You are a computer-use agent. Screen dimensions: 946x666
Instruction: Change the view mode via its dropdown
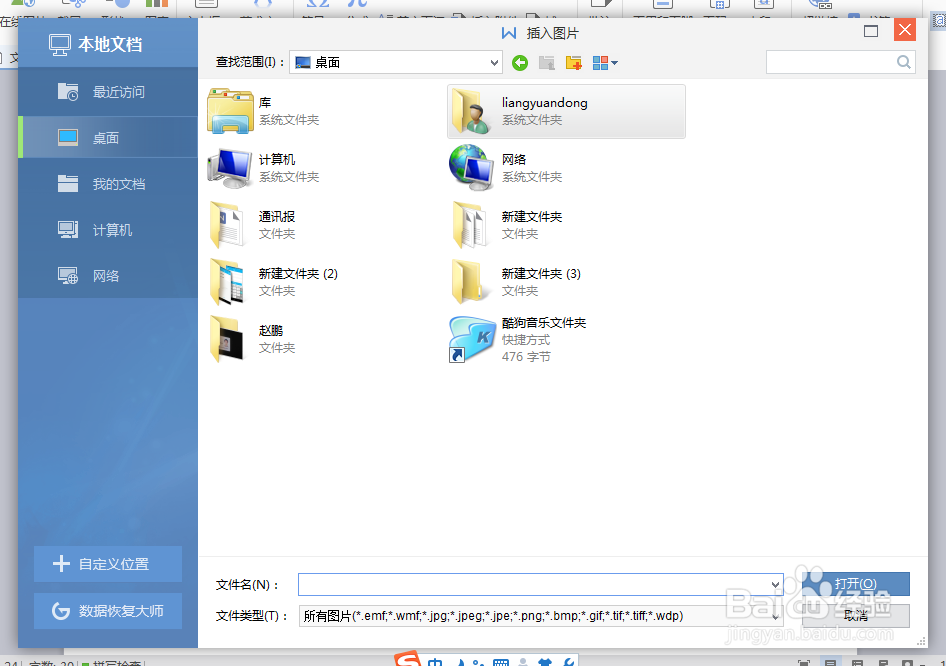[601, 62]
